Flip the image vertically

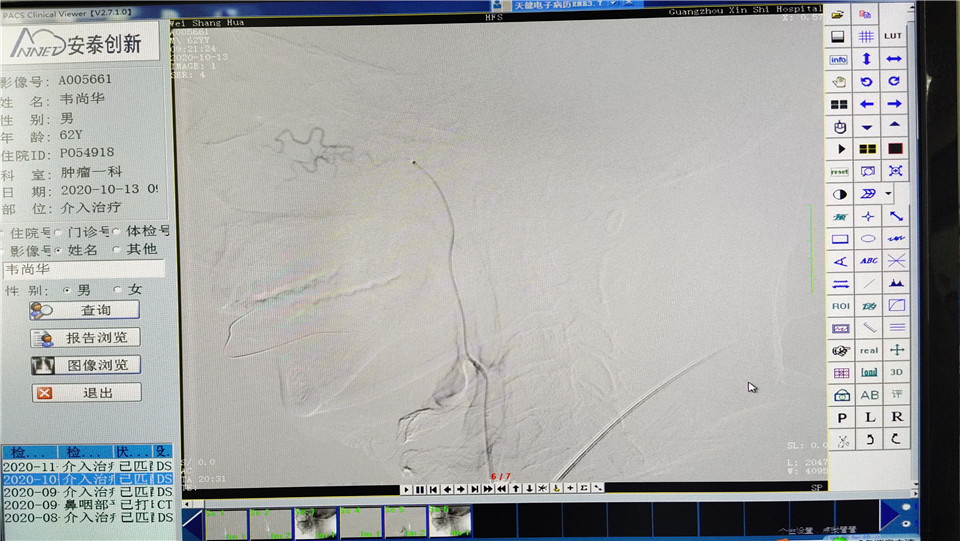(x=866, y=59)
